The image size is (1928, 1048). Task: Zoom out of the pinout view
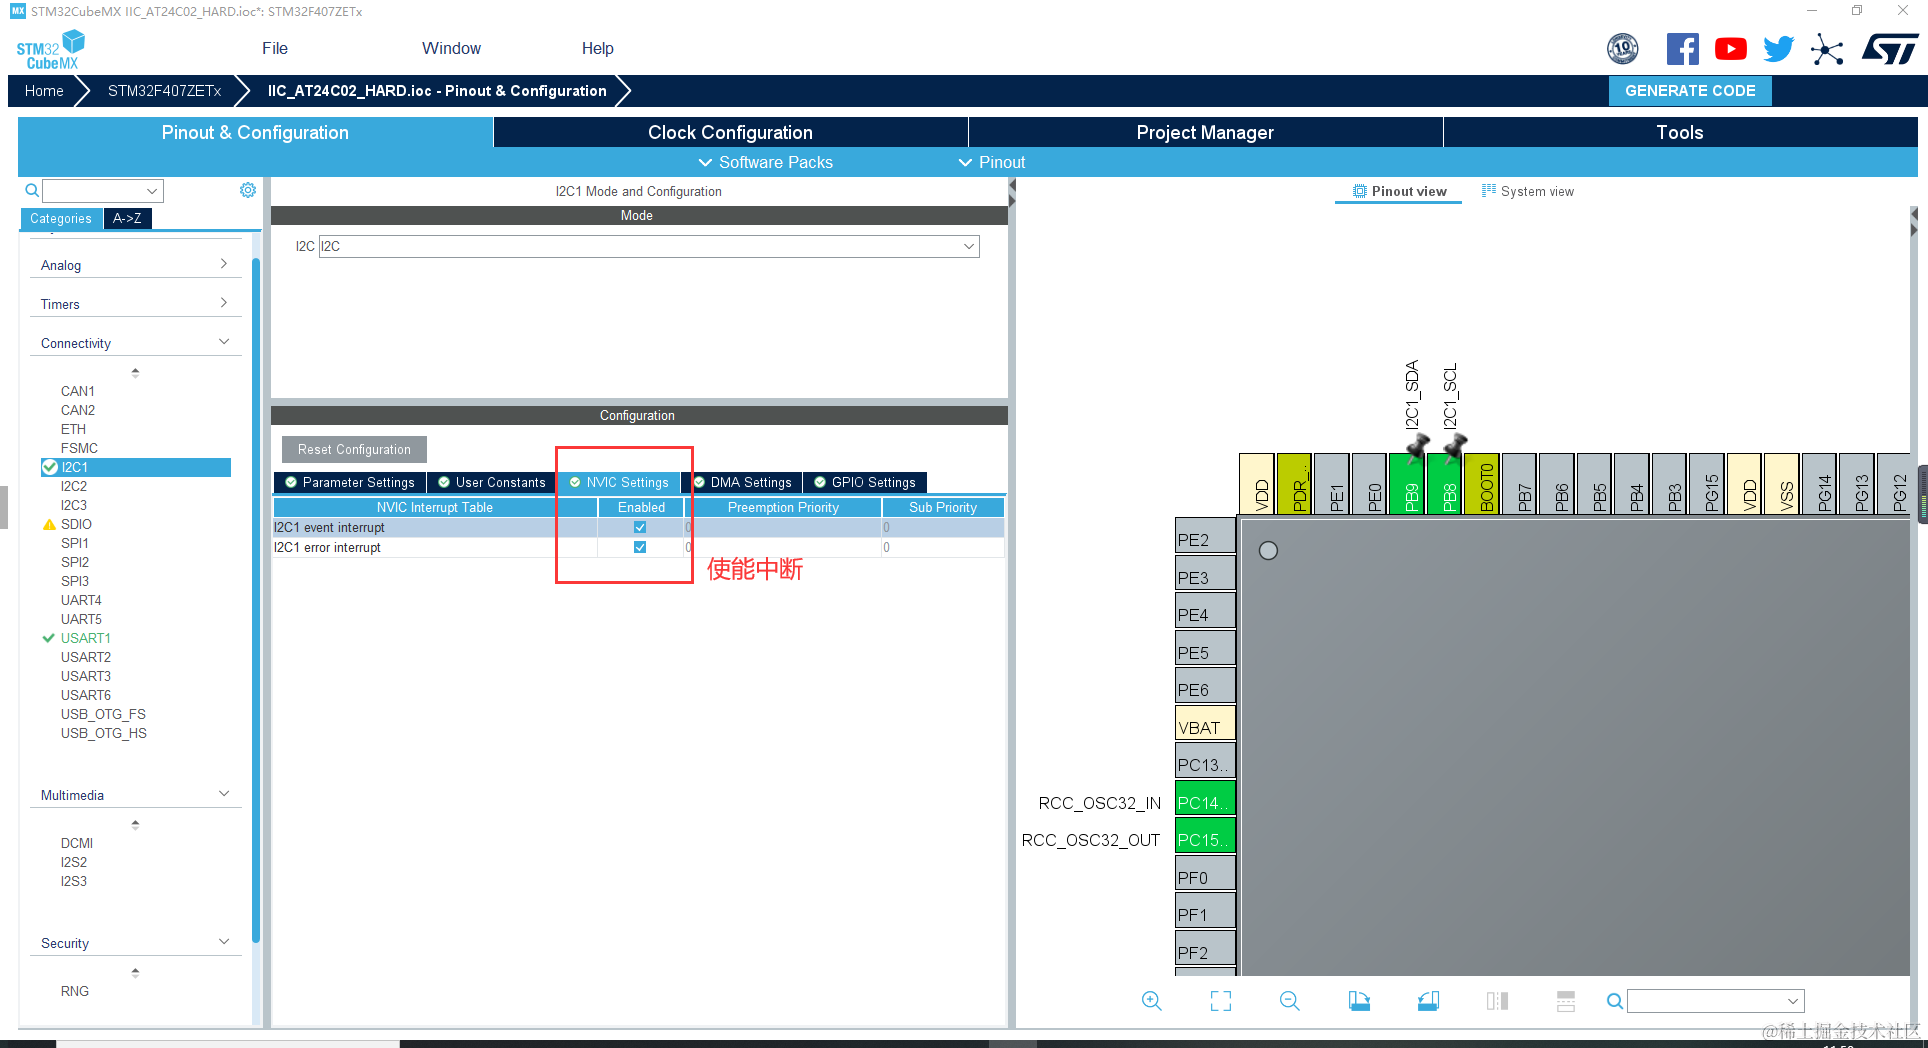coord(1290,1001)
